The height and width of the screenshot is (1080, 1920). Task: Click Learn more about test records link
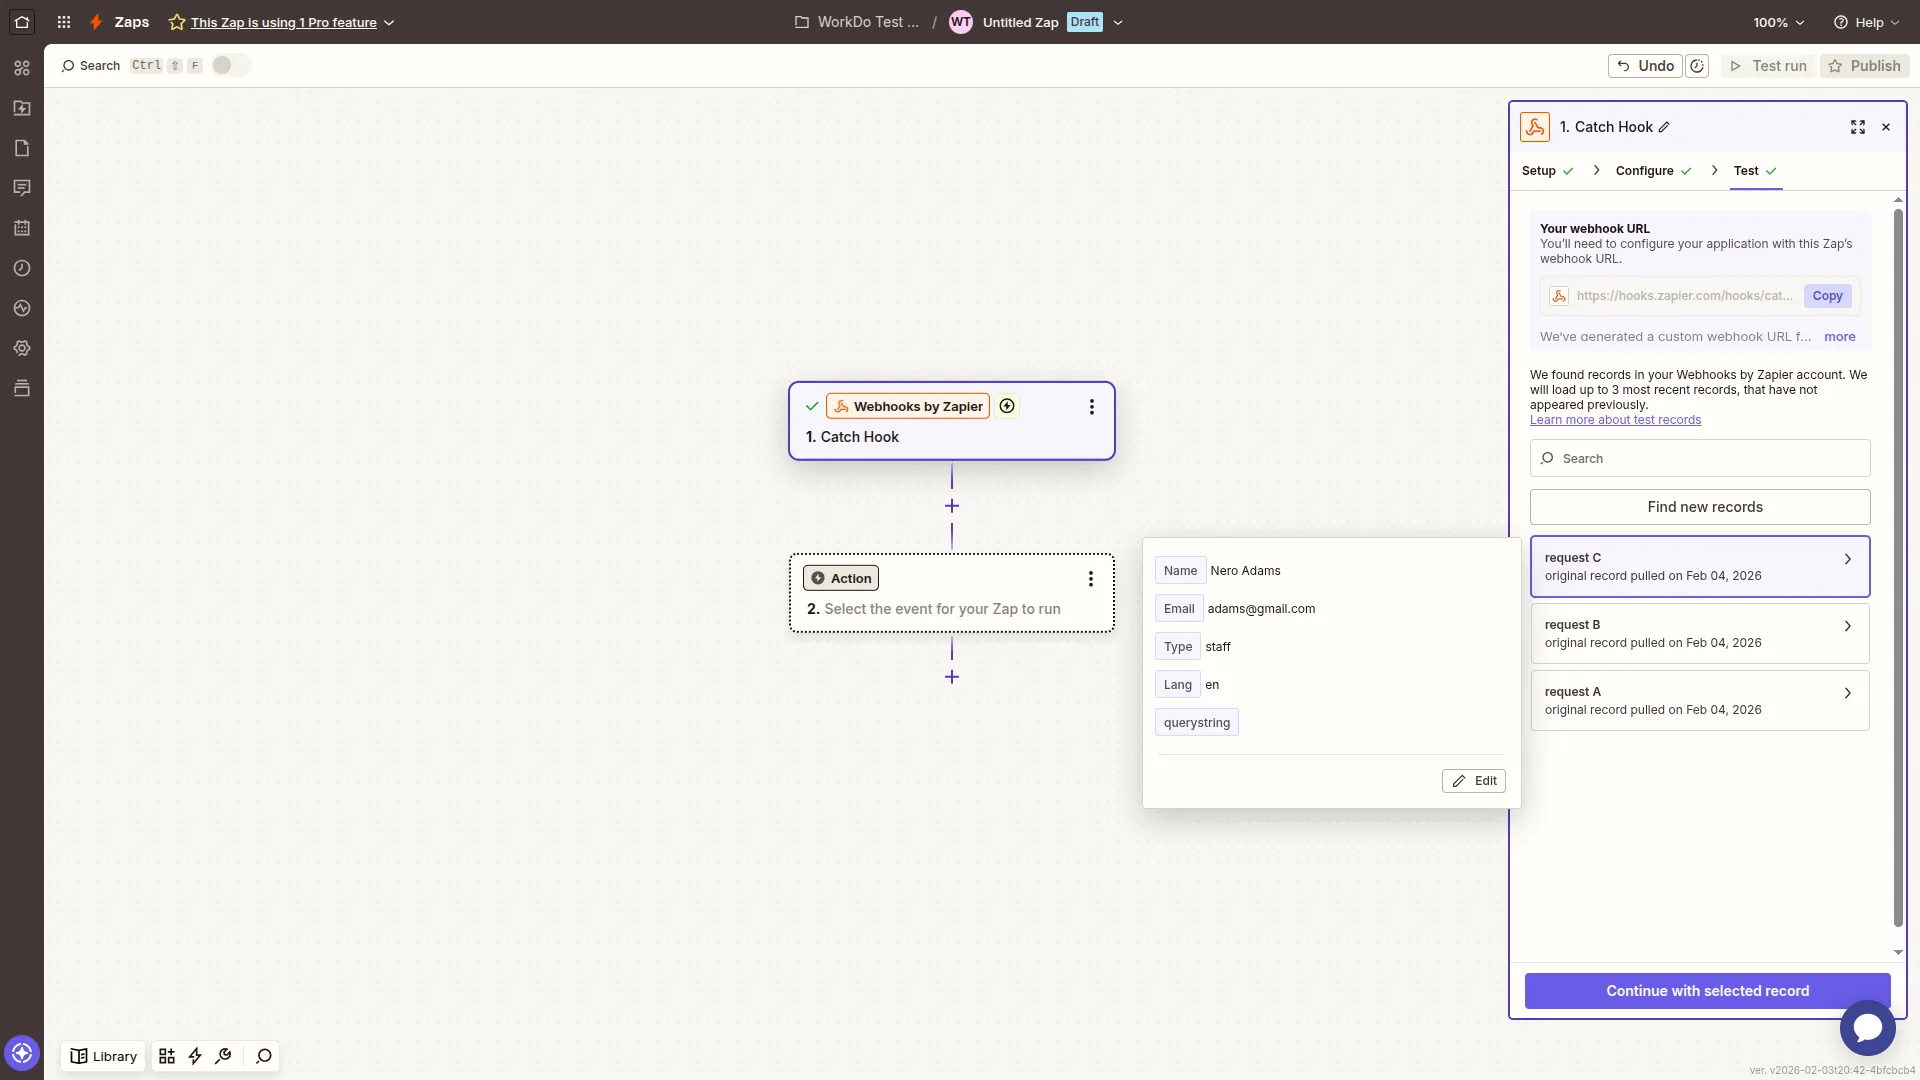click(1616, 419)
